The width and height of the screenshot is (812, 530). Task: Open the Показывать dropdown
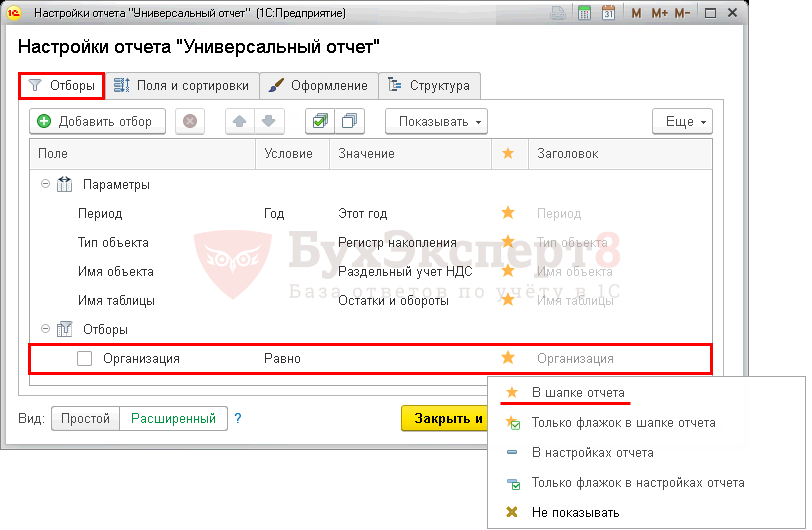coord(436,121)
